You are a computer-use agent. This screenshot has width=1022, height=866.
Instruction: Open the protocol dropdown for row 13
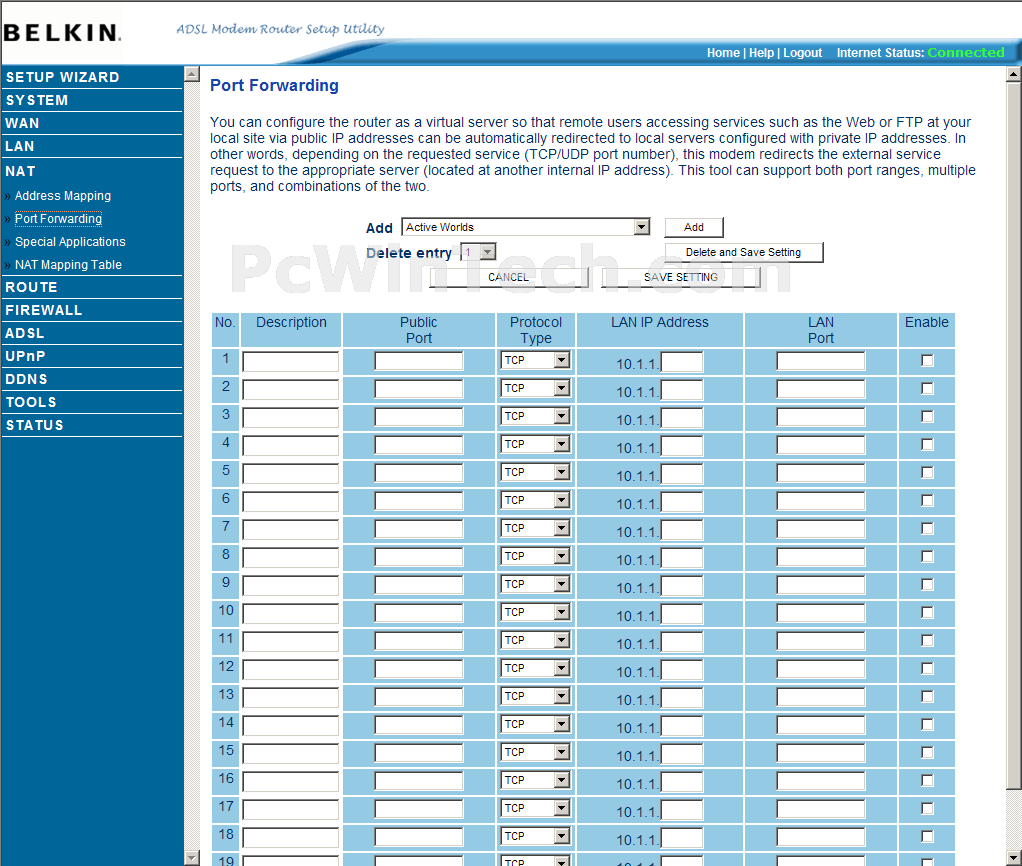point(535,697)
